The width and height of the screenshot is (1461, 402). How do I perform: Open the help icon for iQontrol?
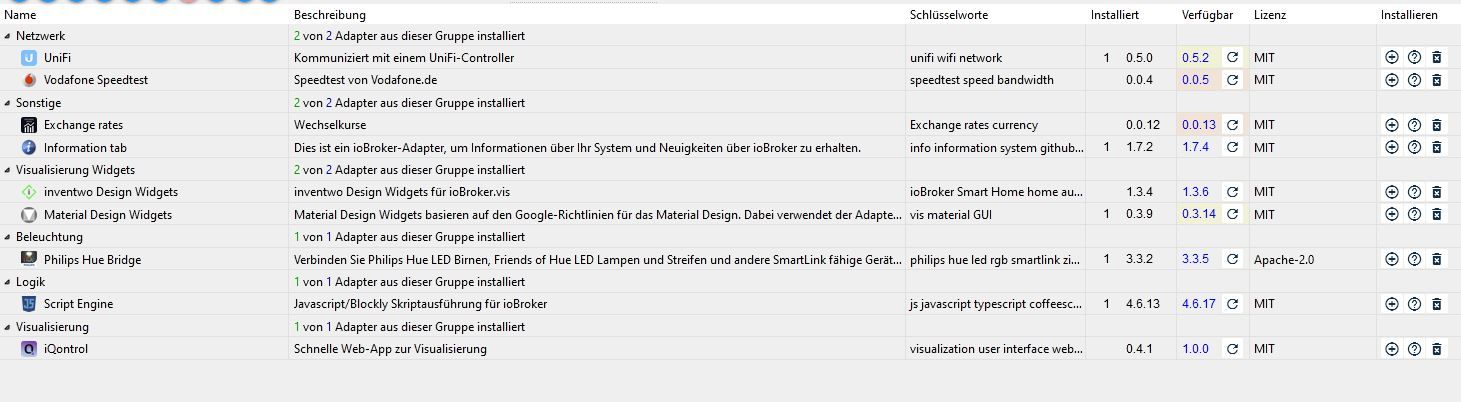click(x=1414, y=349)
